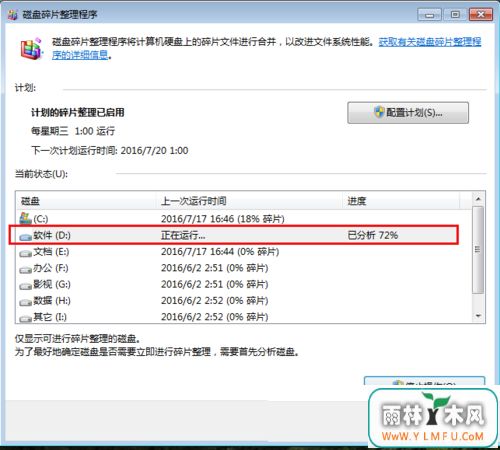This screenshot has width=500, height=450.
Task: Click the disk list scrollbar down arrow
Action: 478,316
